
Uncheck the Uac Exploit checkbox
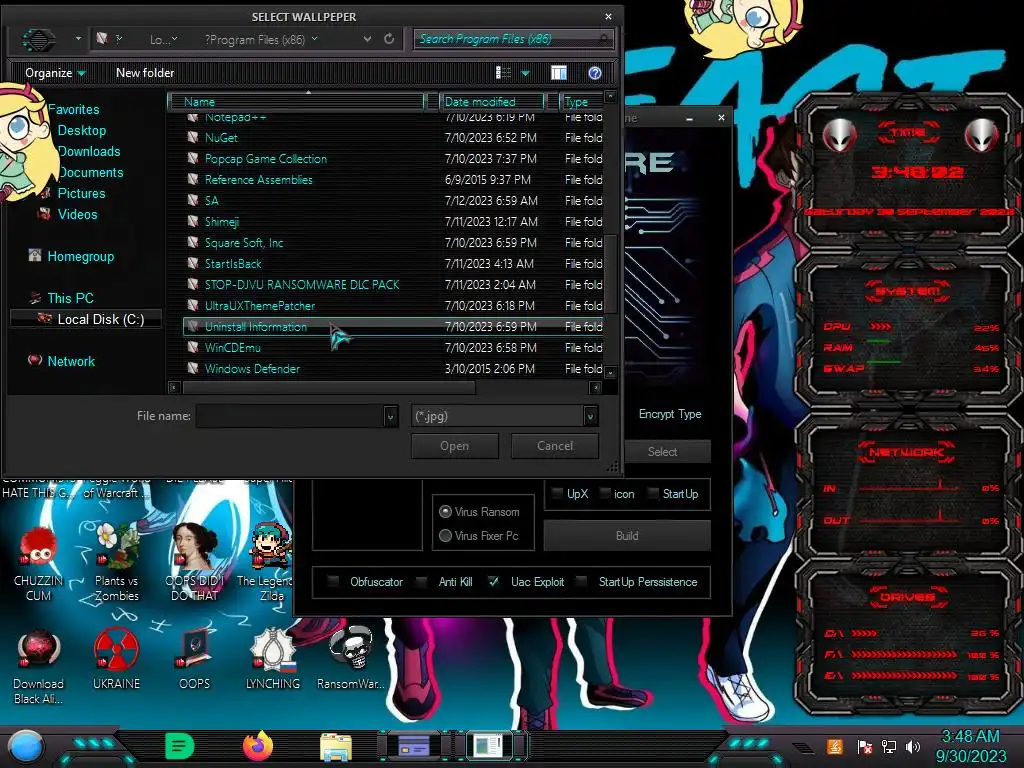pos(494,581)
